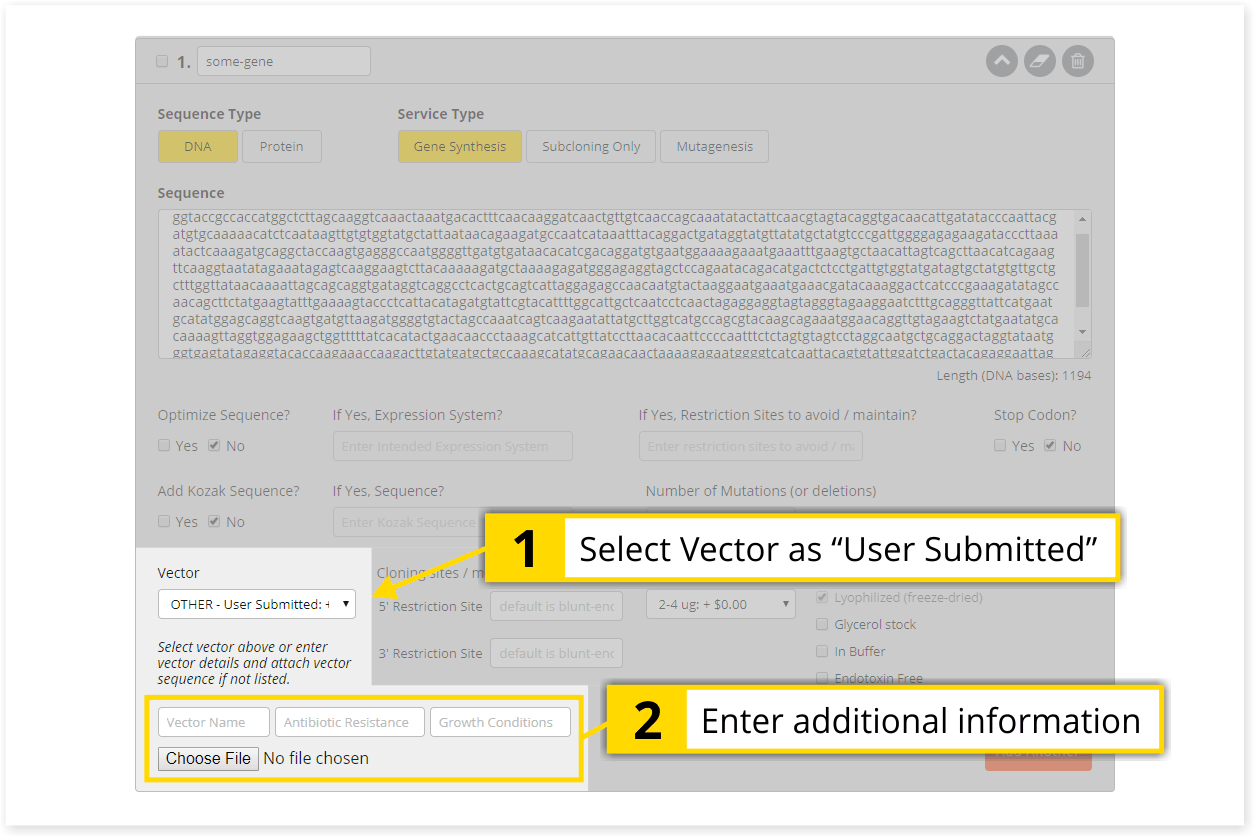1256x837 pixels.
Task: Choose Subcloning Only service type
Action: click(590, 146)
